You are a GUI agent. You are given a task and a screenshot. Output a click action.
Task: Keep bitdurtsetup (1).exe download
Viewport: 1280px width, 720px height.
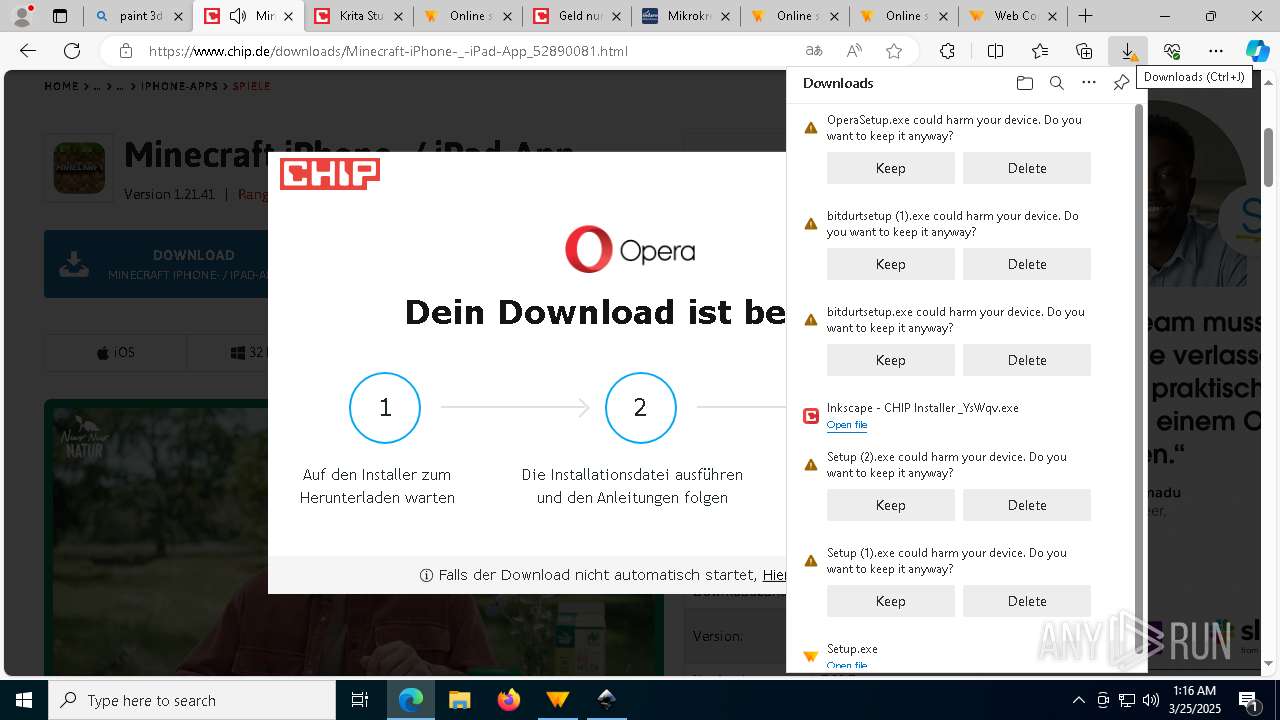pos(890,264)
